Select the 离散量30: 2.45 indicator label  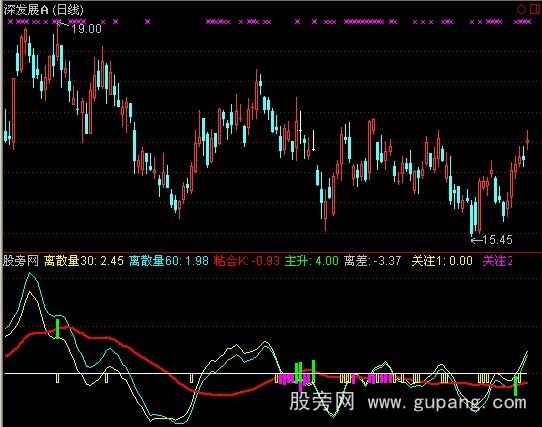click(x=84, y=261)
